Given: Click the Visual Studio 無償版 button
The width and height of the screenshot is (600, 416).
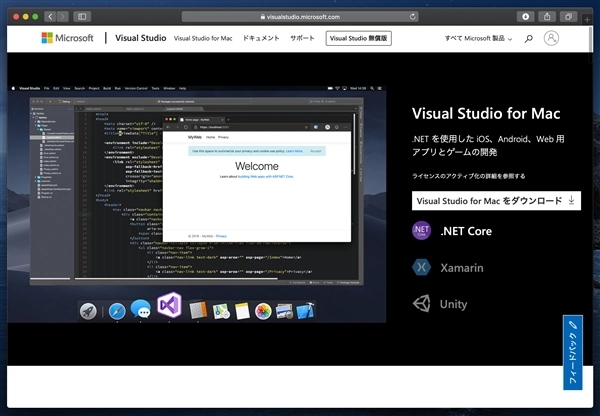Looking at the screenshot, I should 359,38.
